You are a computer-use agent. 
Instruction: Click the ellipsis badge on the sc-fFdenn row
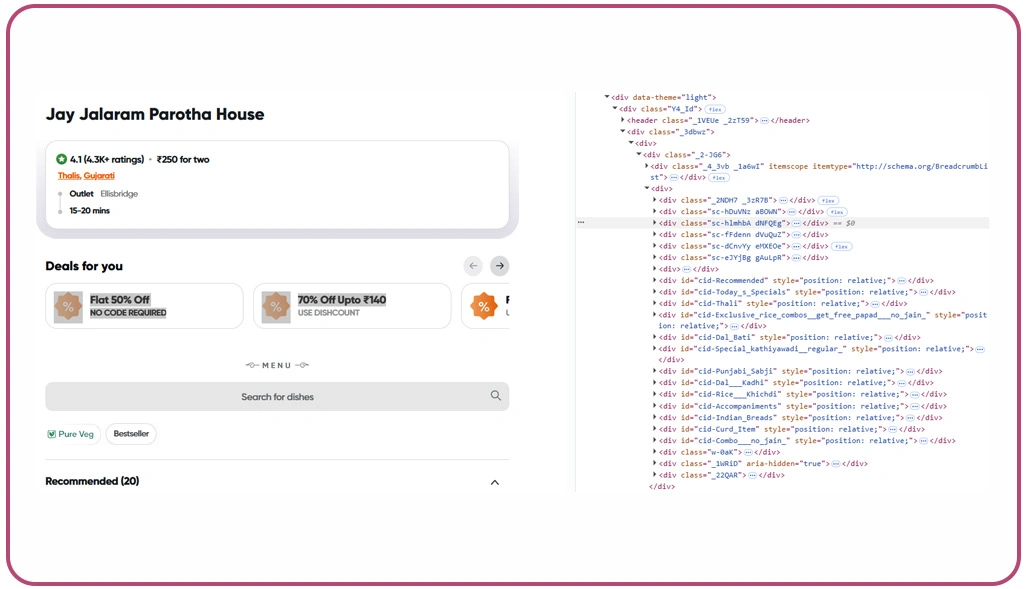point(796,234)
